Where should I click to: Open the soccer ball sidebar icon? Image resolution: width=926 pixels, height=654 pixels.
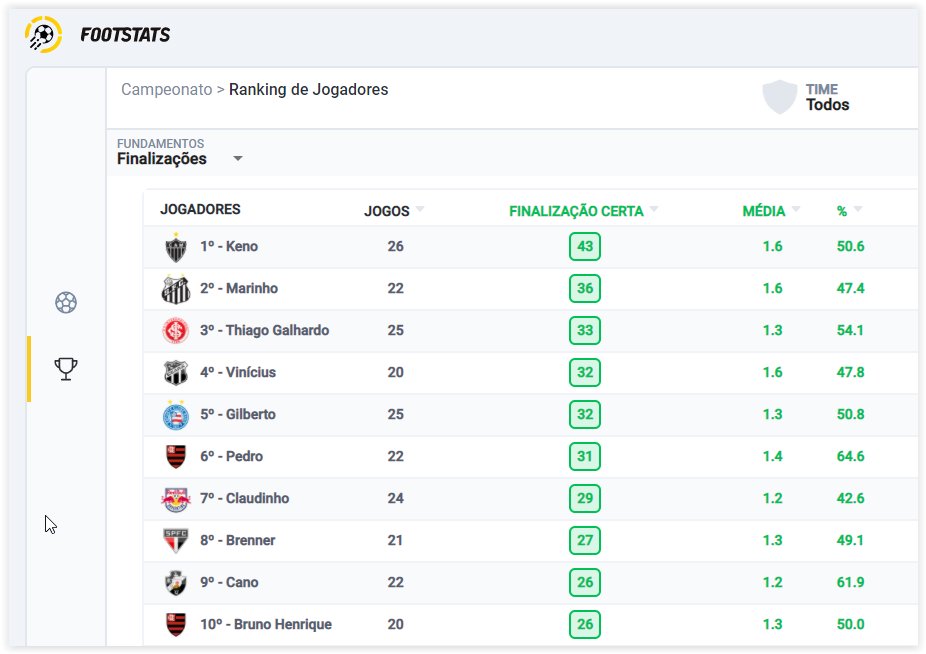coord(66,302)
